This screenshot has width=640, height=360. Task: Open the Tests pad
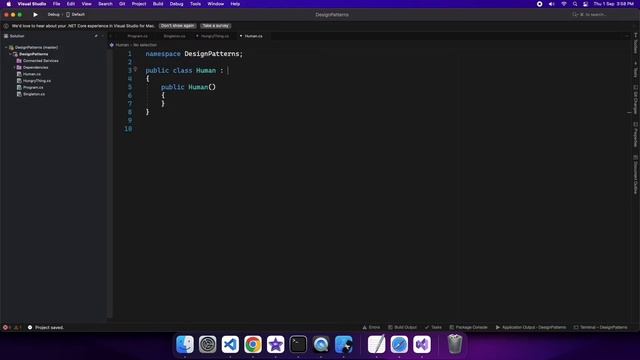point(433,327)
